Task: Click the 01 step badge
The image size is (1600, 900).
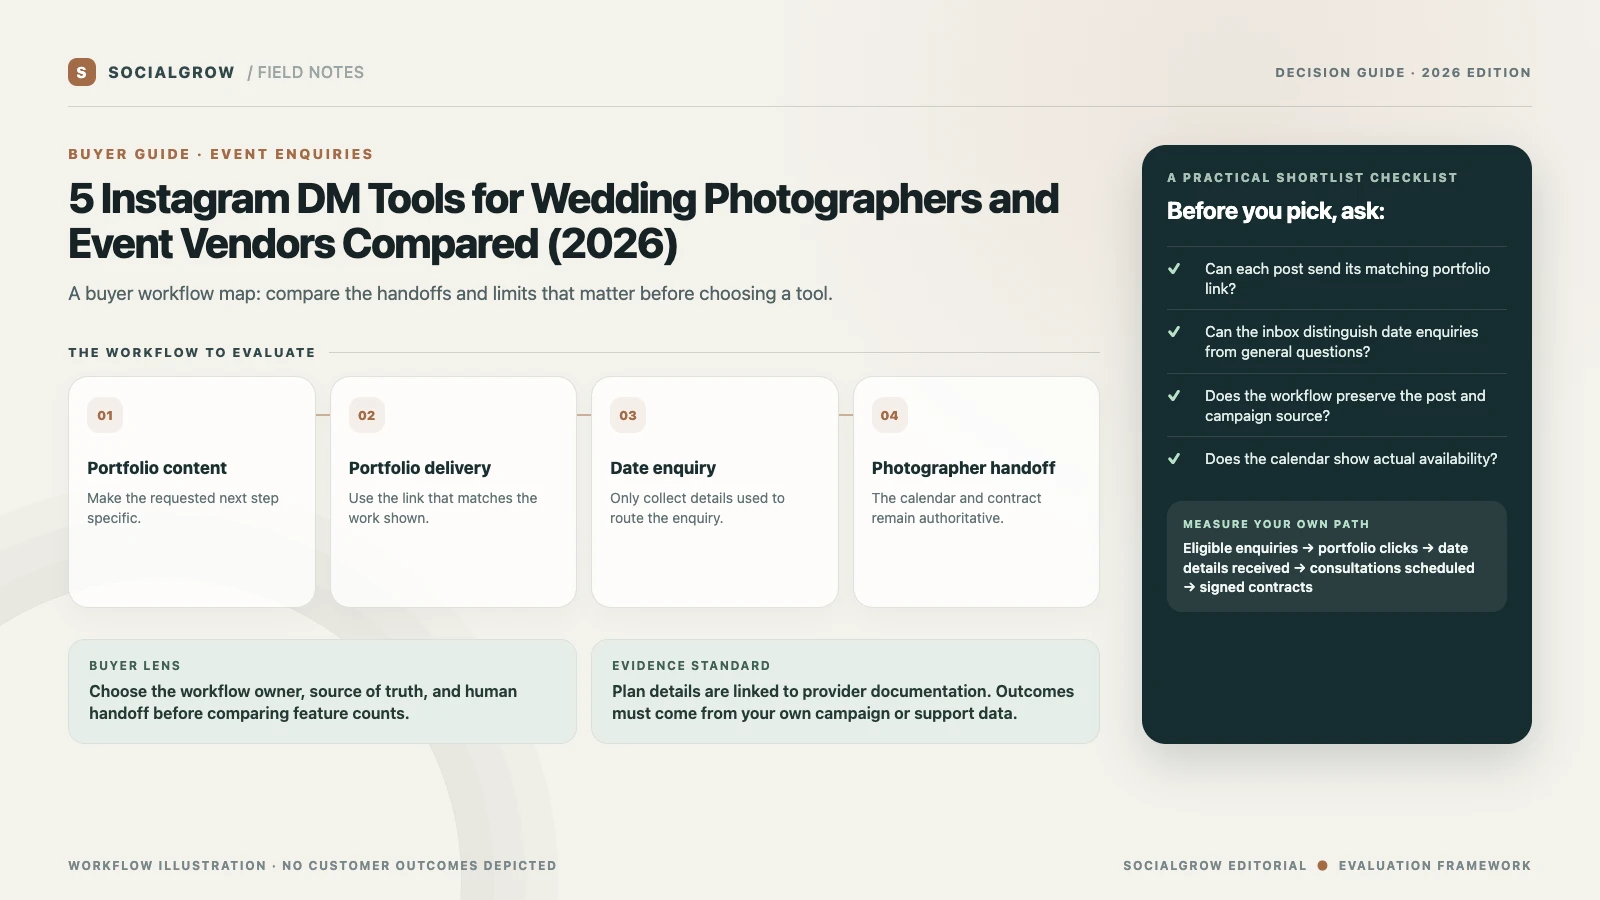Action: coord(105,415)
